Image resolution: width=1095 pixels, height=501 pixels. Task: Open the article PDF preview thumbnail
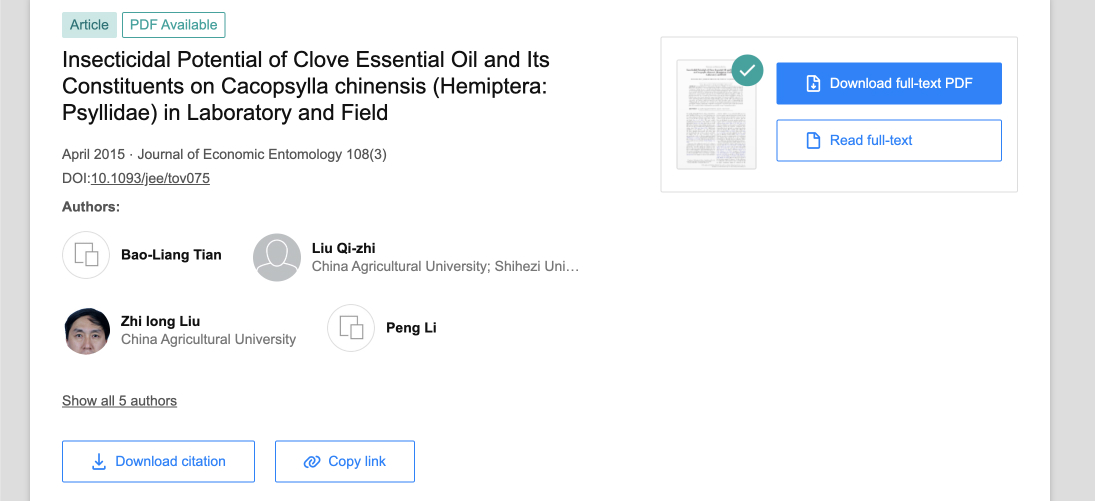[x=716, y=115]
